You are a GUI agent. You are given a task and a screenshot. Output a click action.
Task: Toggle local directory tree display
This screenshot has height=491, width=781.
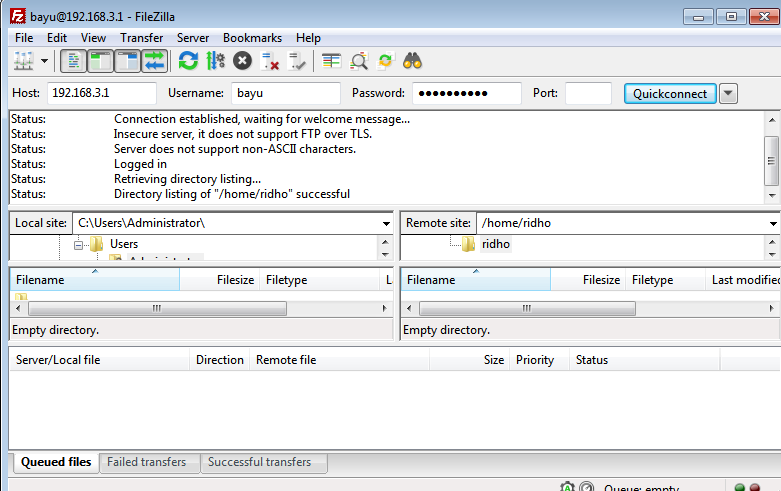(x=100, y=61)
